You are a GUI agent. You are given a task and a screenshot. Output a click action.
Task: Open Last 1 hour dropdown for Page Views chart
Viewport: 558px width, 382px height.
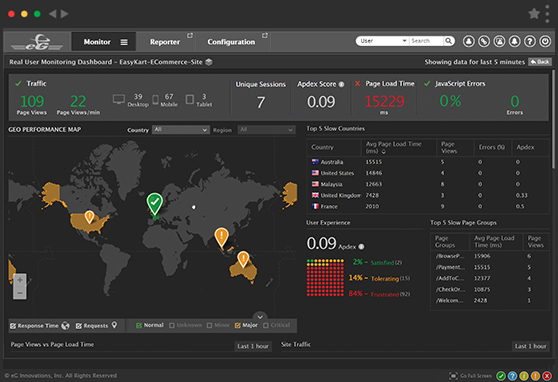(x=253, y=346)
